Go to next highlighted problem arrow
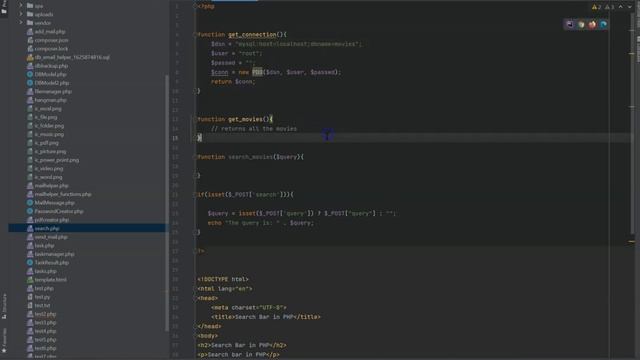Image resolution: width=640 pixels, height=360 pixels. point(629,7)
